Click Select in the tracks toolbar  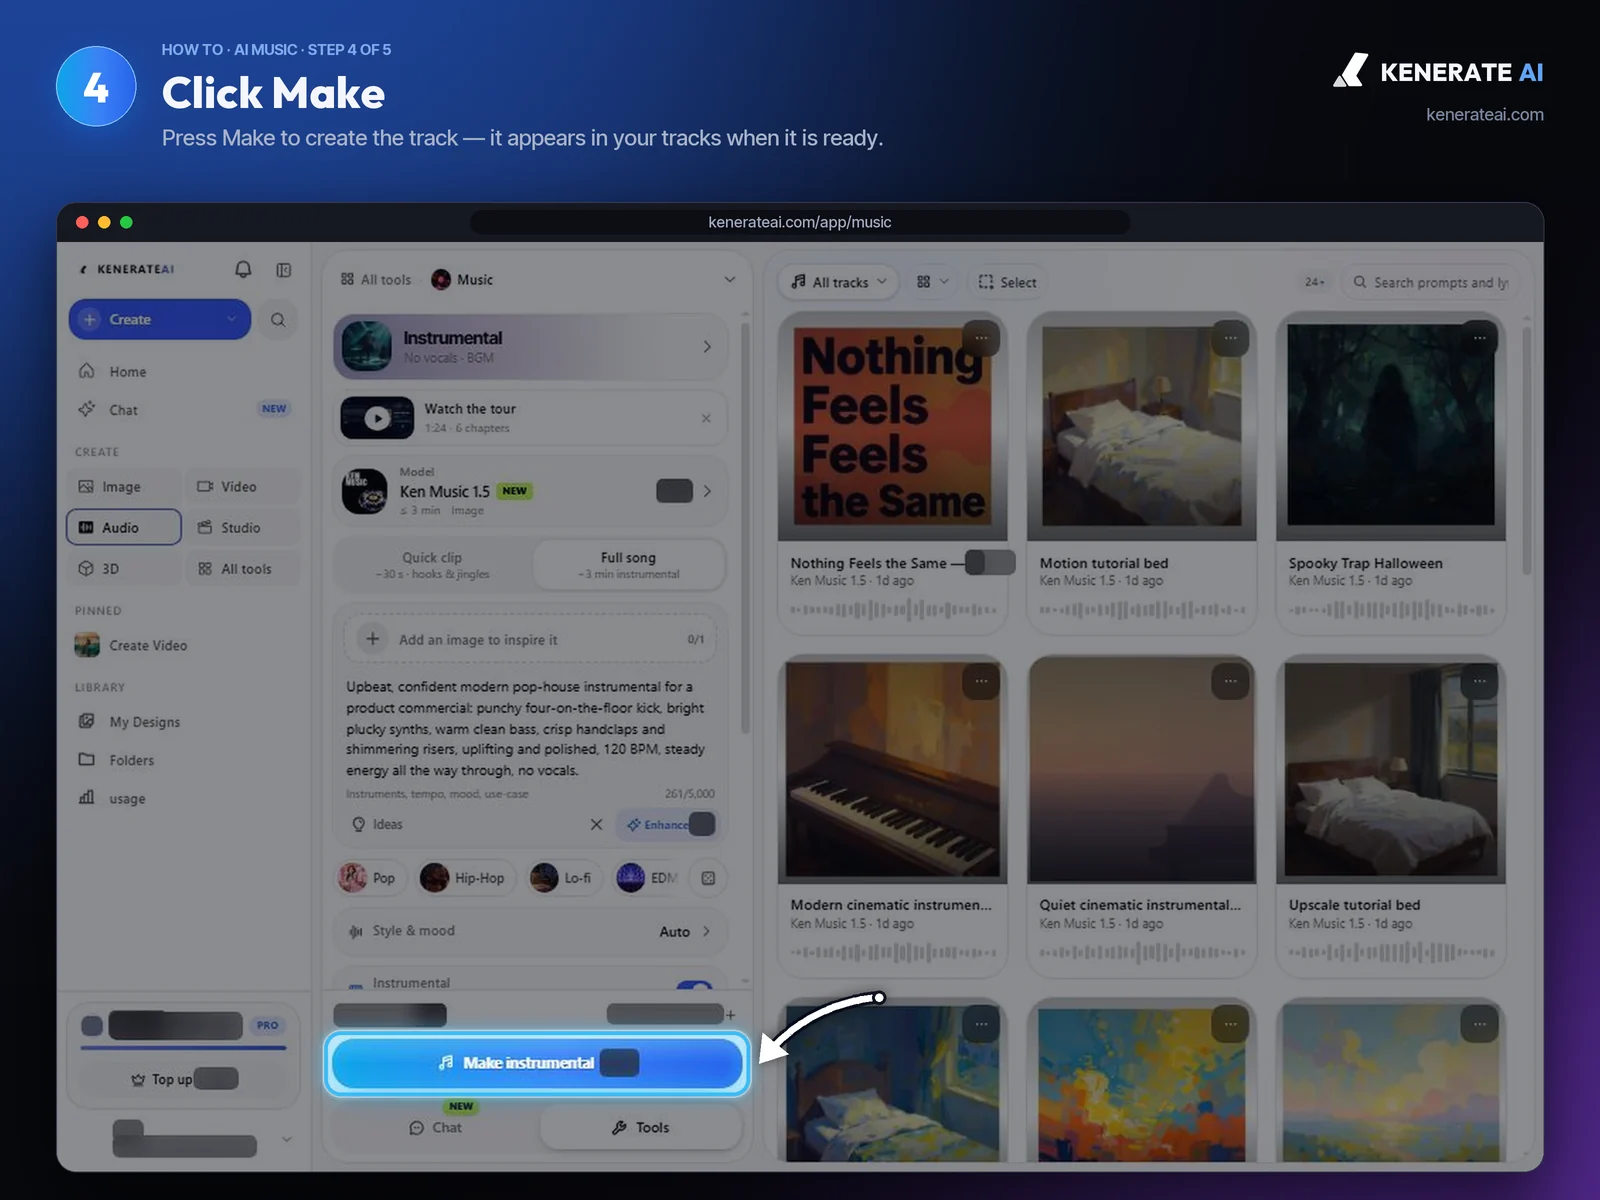click(x=1008, y=282)
